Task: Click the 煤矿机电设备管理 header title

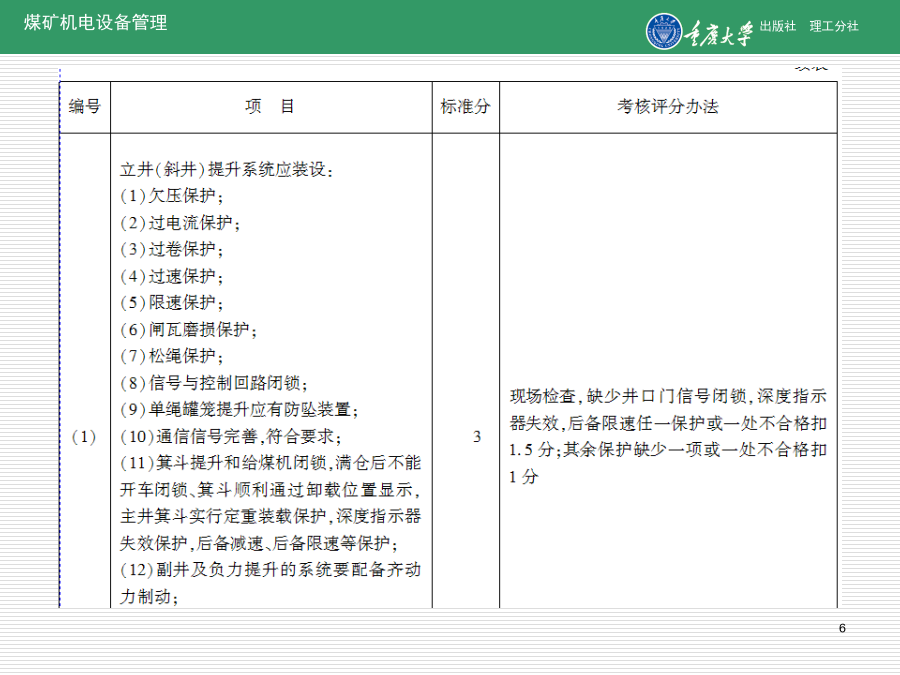Action: click(96, 23)
